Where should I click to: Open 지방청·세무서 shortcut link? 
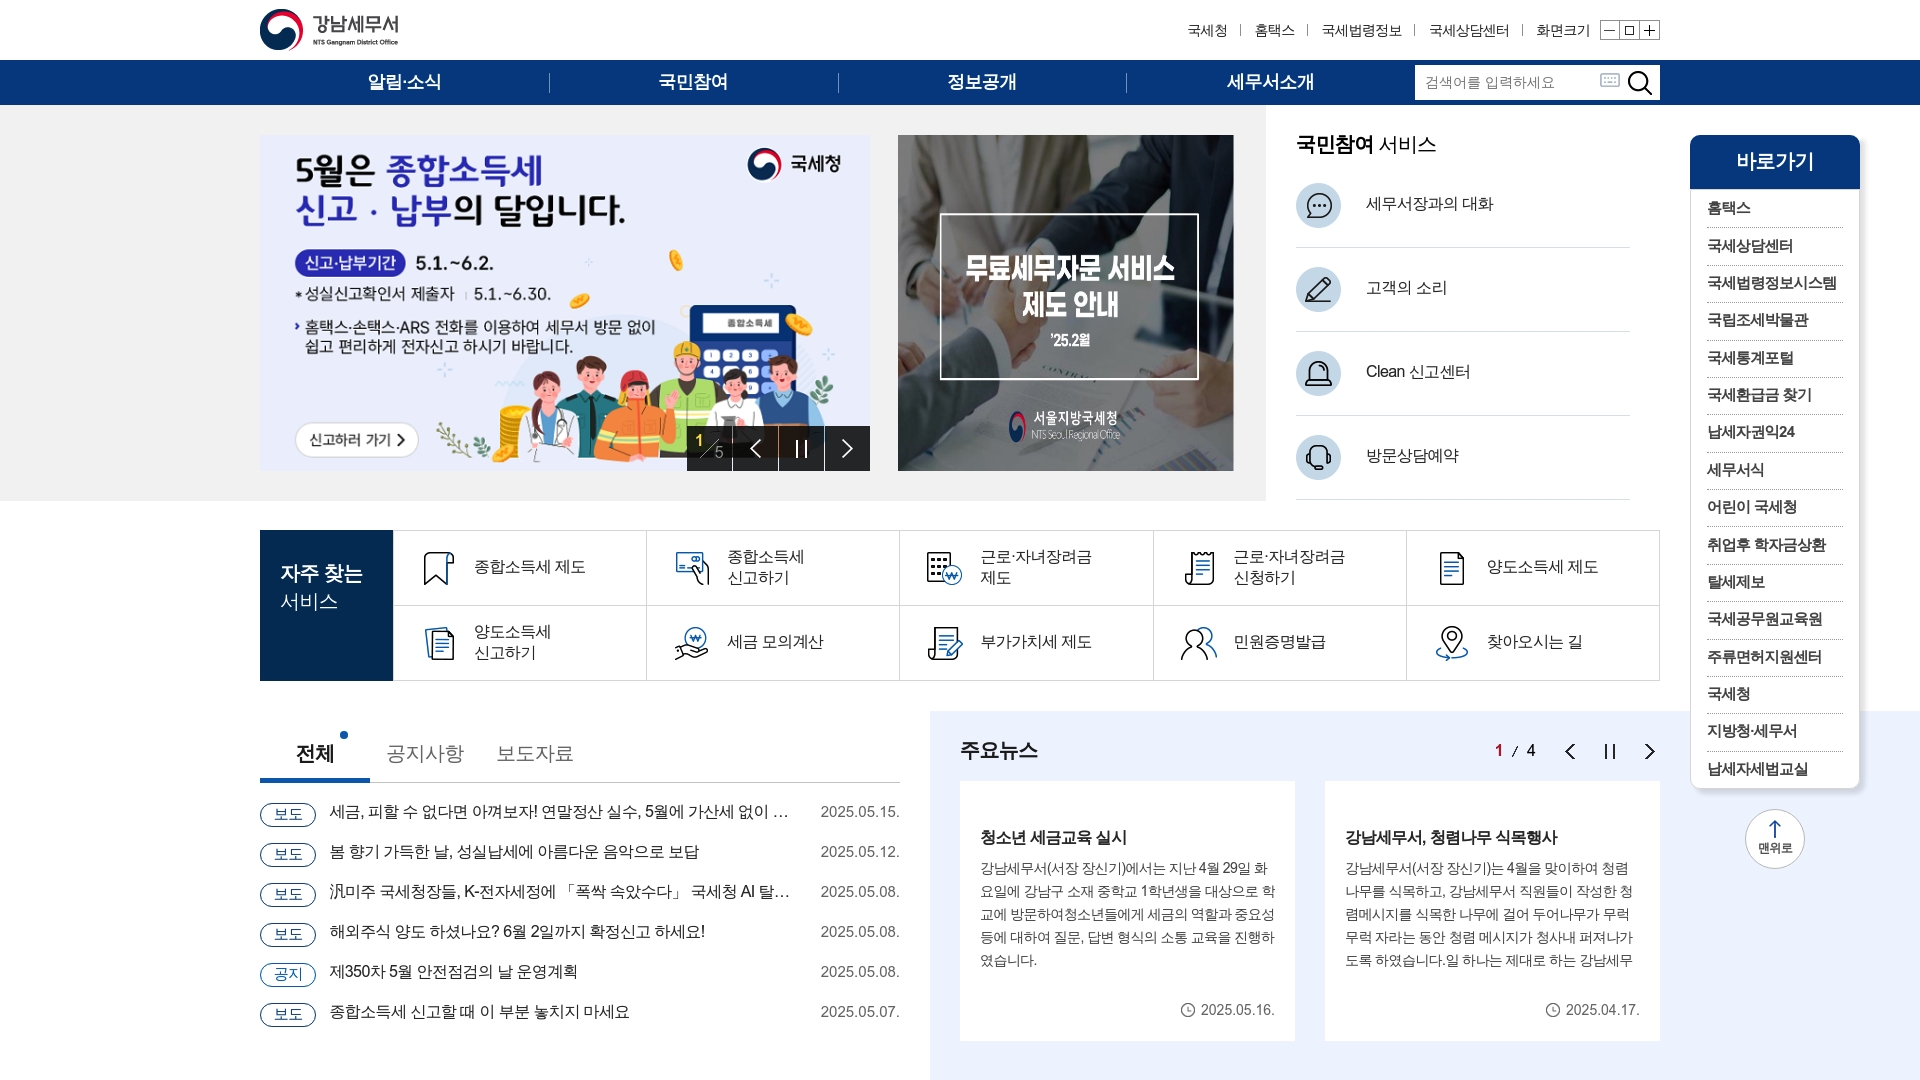[x=1752, y=731]
